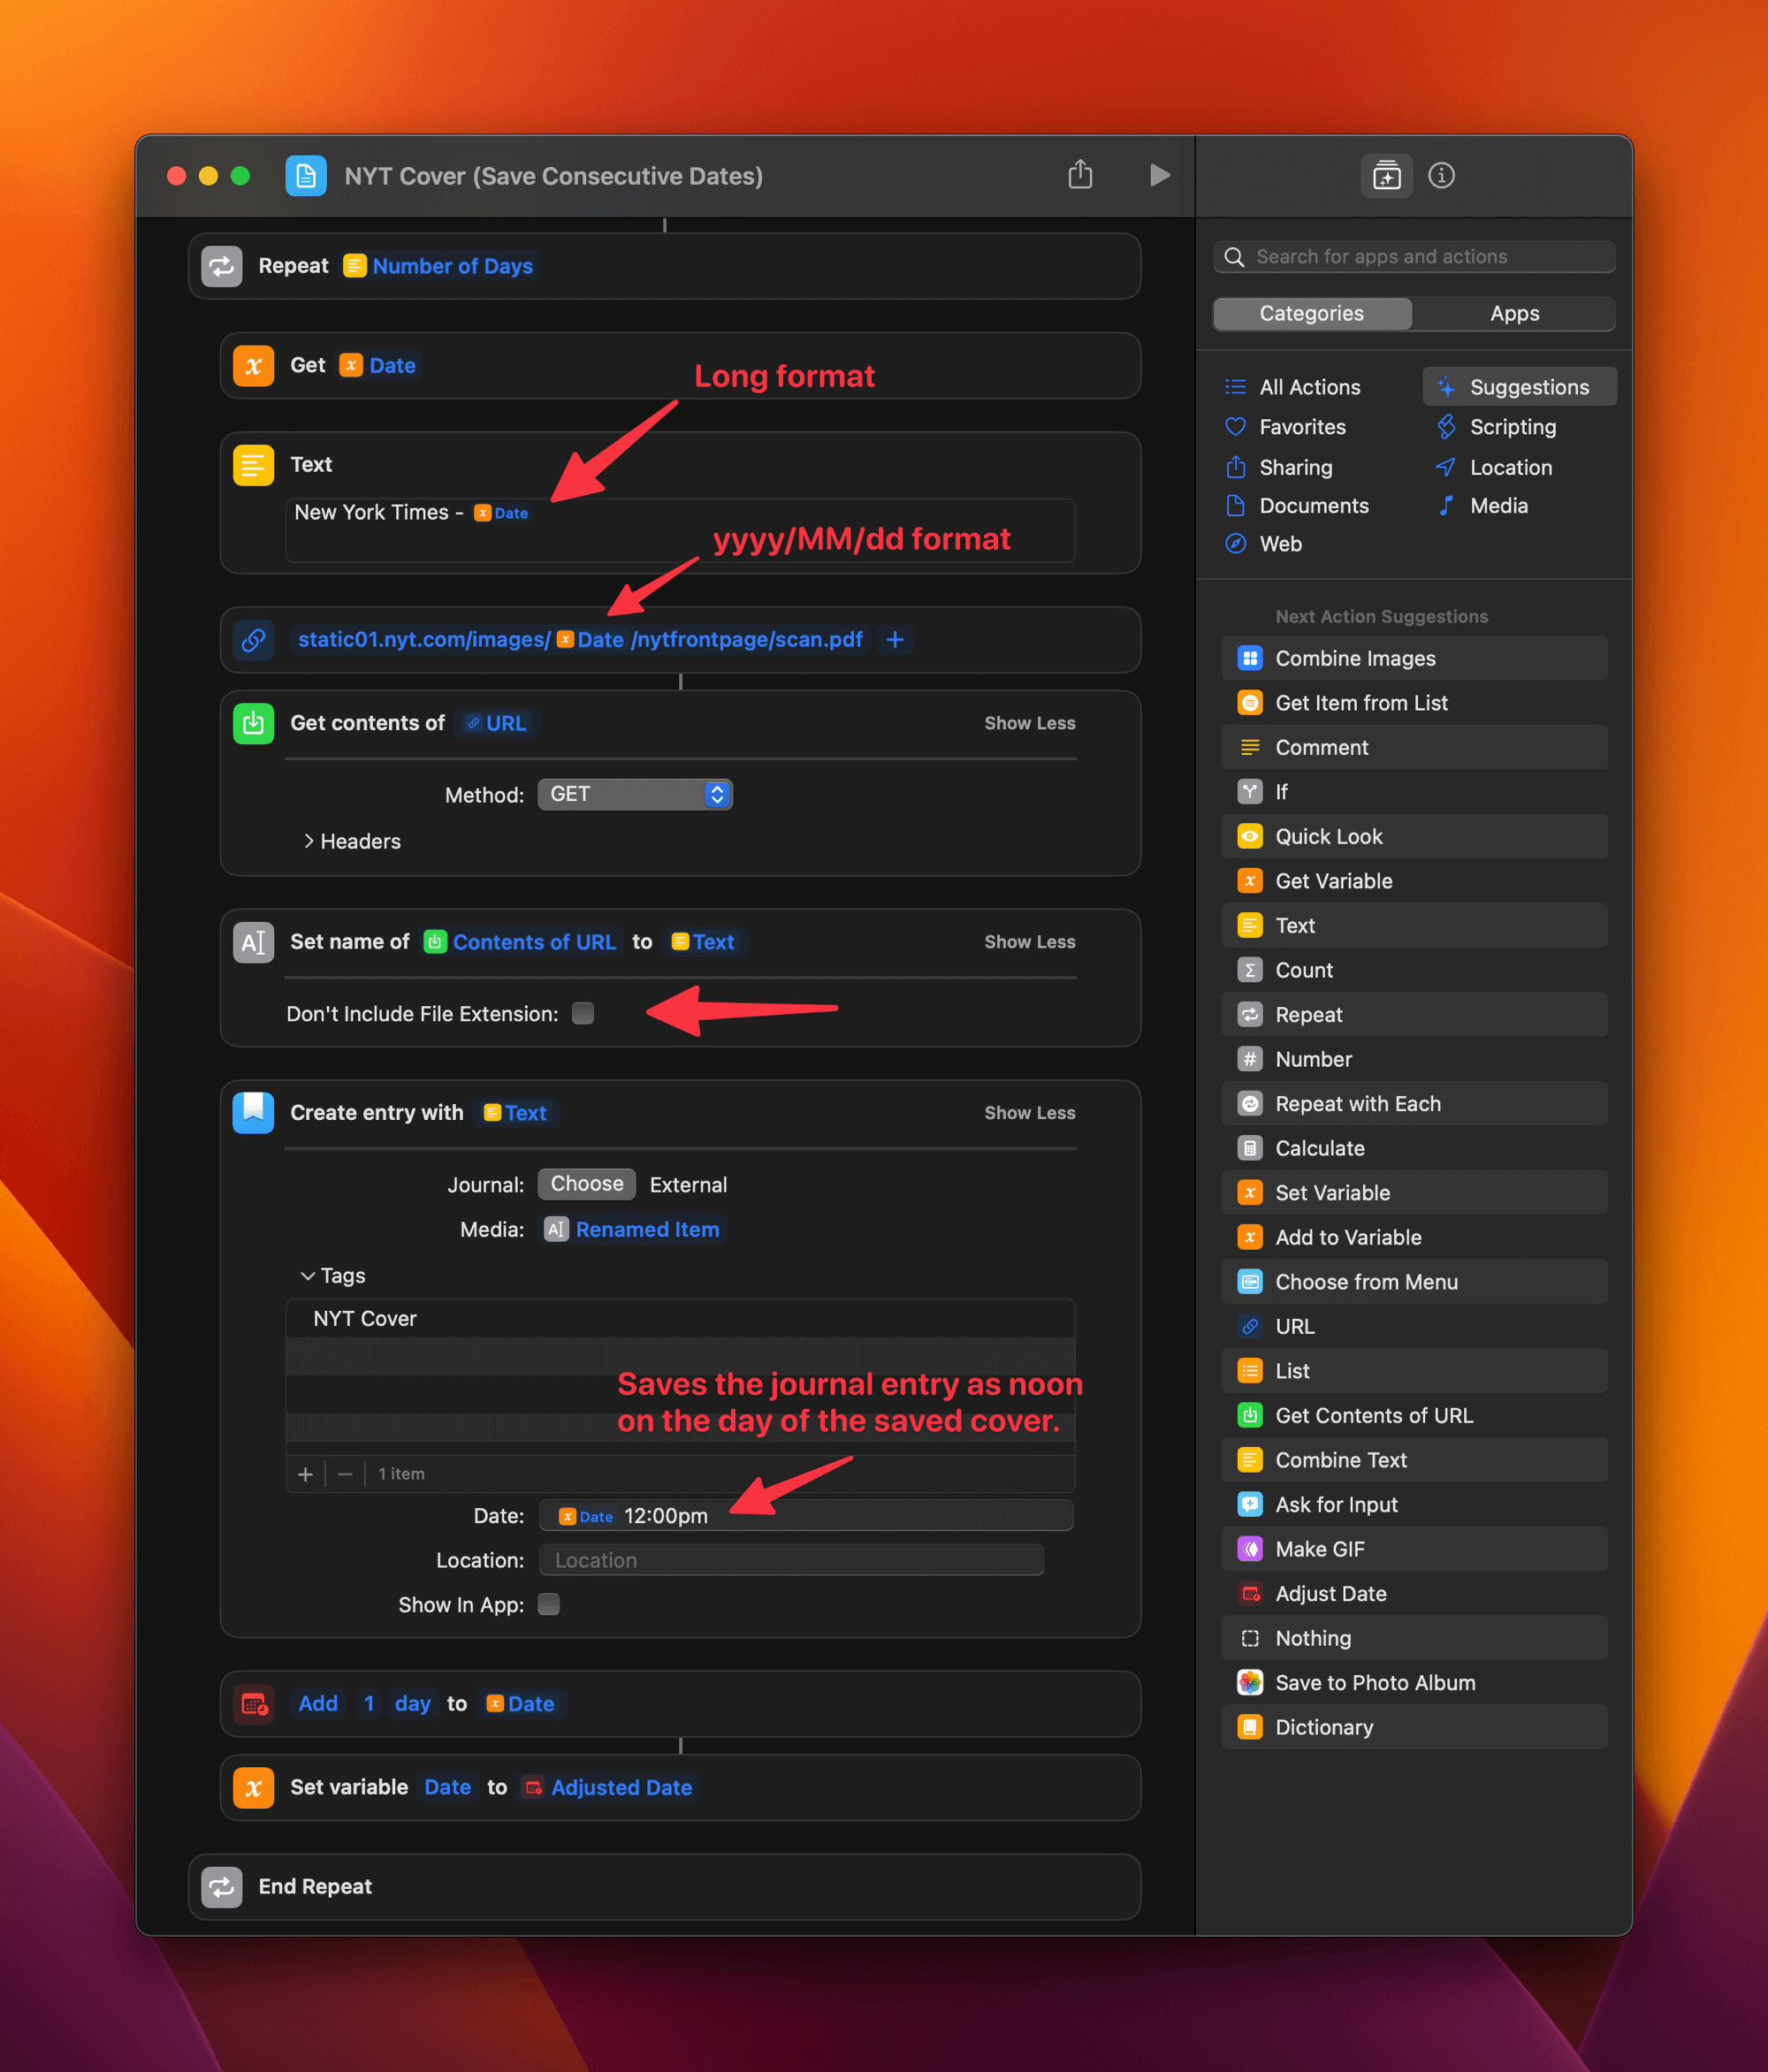The height and width of the screenshot is (2072, 1768).
Task: Switch to the Apps tab
Action: (1514, 314)
